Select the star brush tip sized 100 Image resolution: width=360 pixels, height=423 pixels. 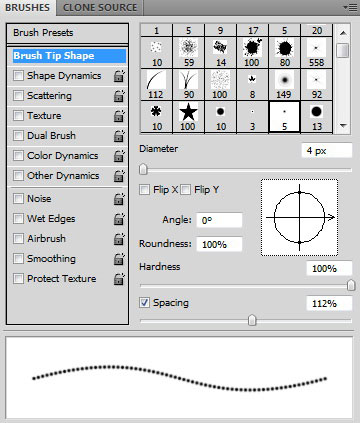coord(188,117)
